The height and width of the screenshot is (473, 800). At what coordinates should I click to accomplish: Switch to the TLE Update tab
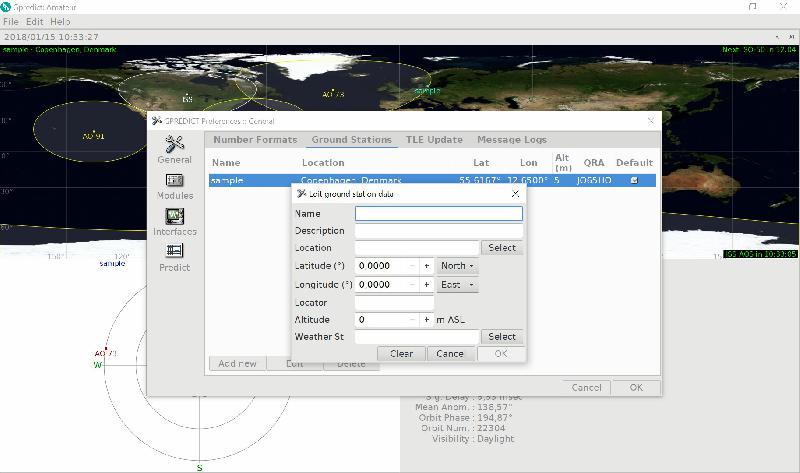434,140
